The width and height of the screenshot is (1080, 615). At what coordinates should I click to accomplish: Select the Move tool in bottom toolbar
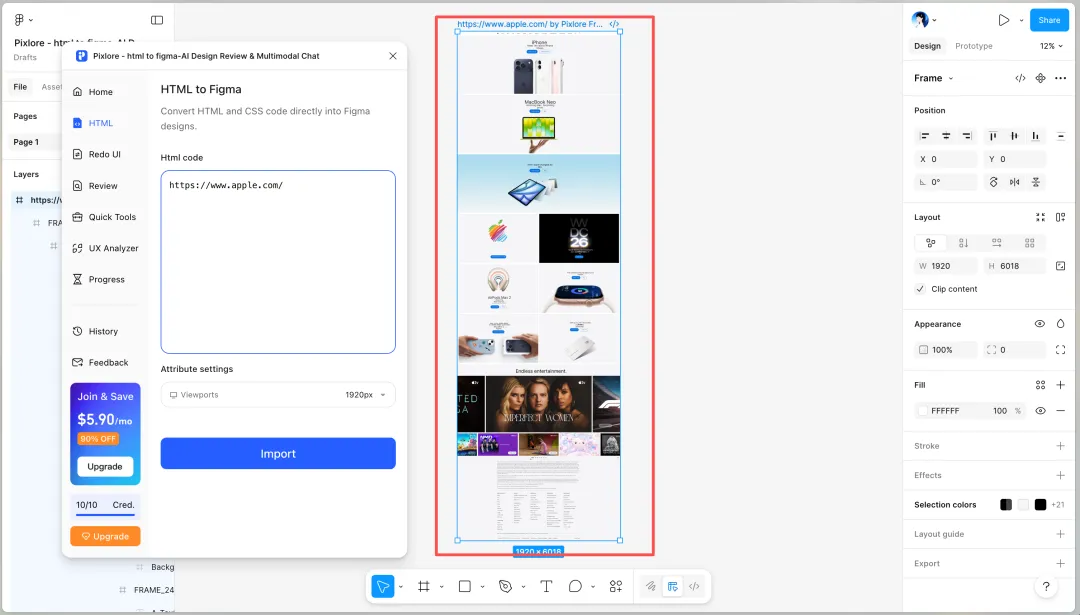tap(382, 586)
